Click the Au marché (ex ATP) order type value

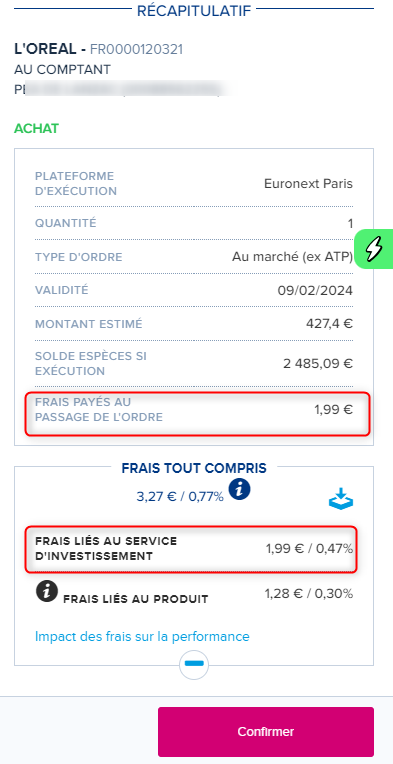pyautogui.click(x=292, y=257)
